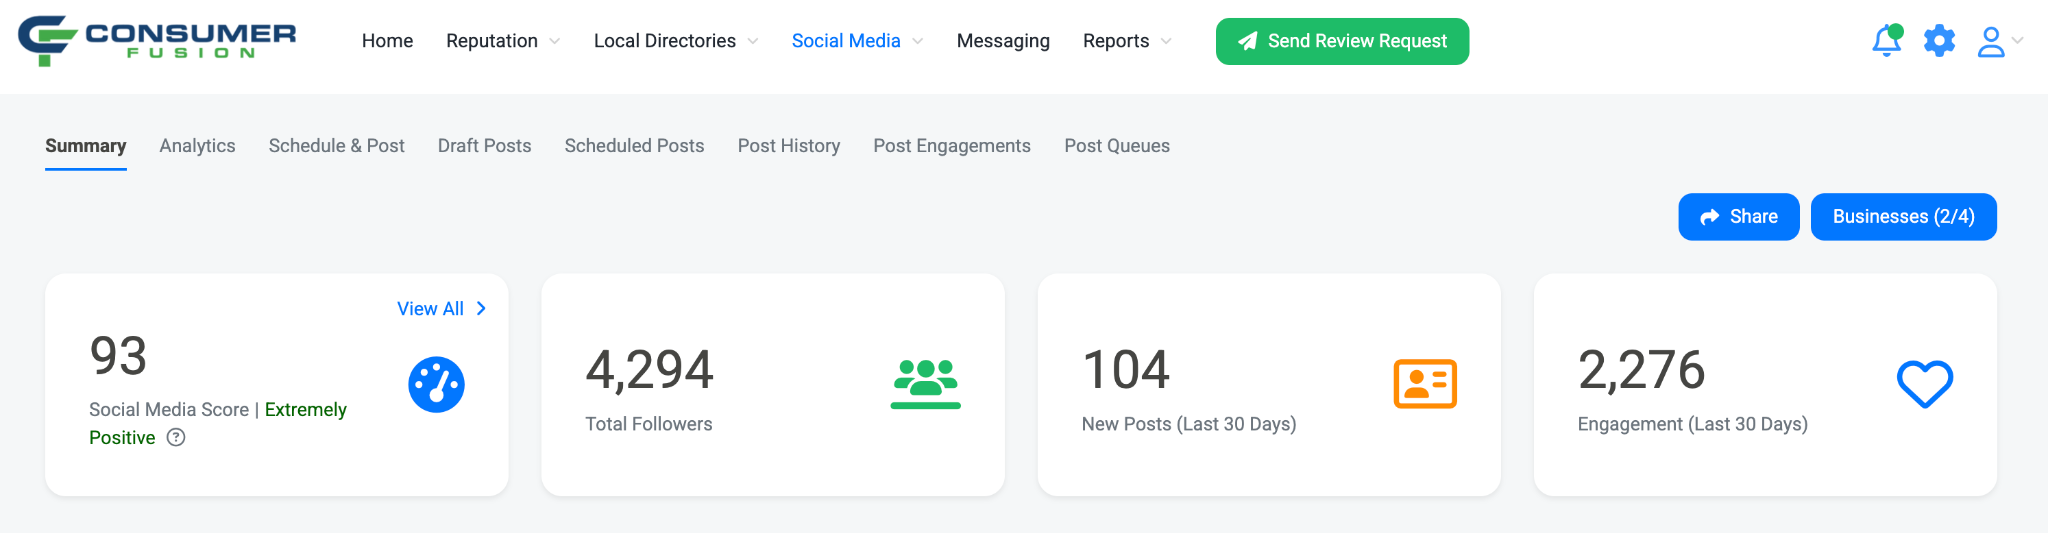Click the help question mark beside Positive
The image size is (2048, 533).
(176, 437)
